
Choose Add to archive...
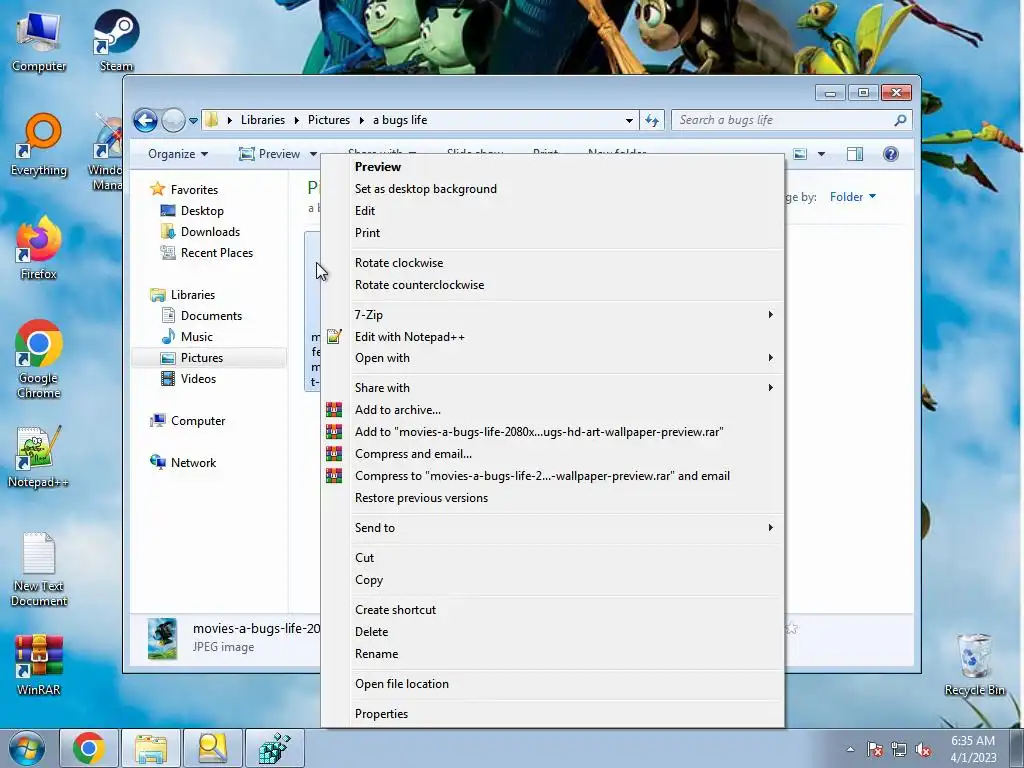552,410
